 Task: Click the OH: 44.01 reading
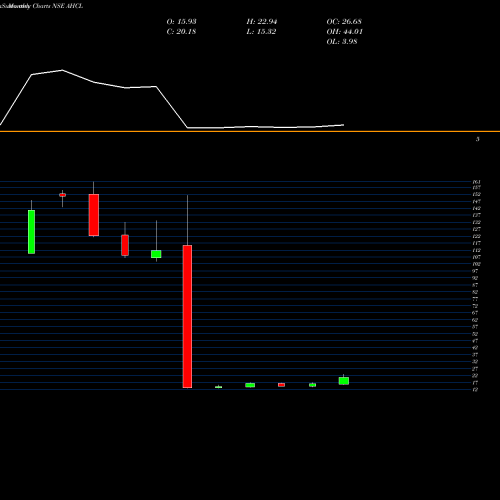(x=345, y=32)
